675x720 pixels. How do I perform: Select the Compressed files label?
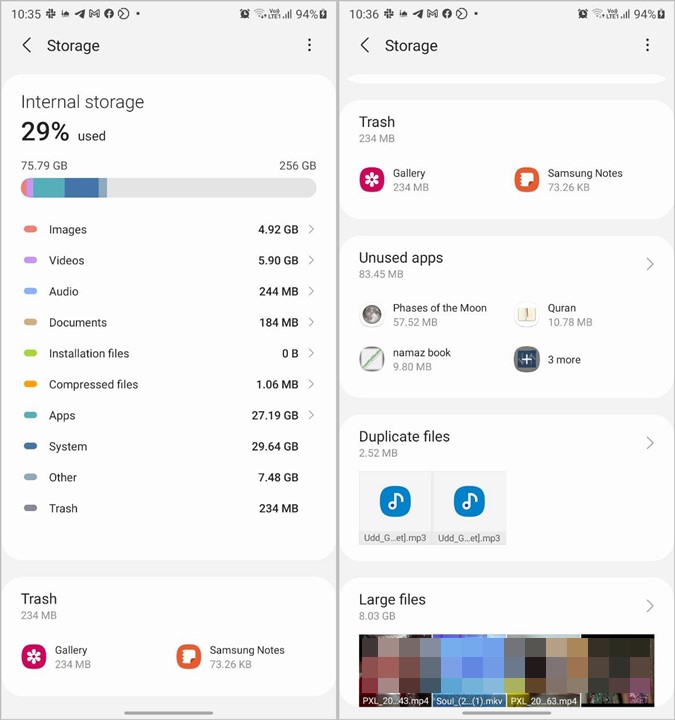coord(93,384)
